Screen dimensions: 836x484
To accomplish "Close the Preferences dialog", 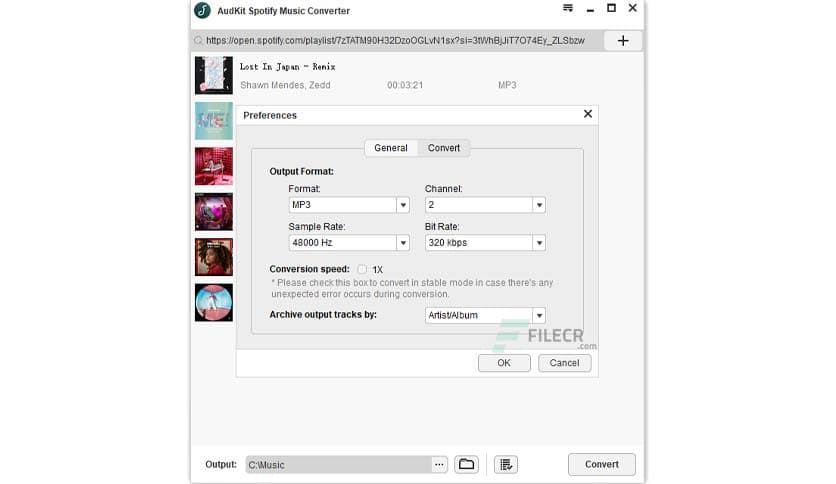I will pyautogui.click(x=588, y=114).
